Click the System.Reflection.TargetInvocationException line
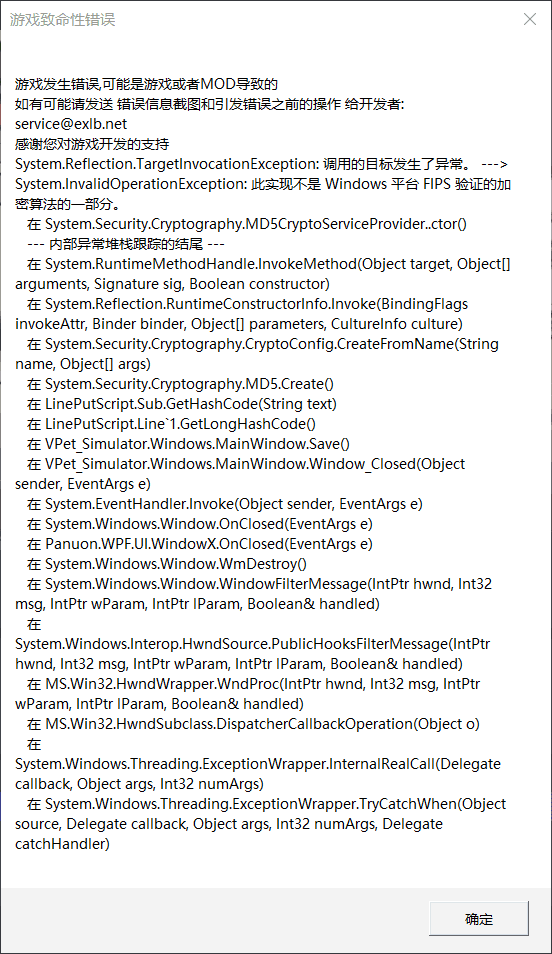Screen dimensions: 552x954 pyautogui.click(x=262, y=164)
